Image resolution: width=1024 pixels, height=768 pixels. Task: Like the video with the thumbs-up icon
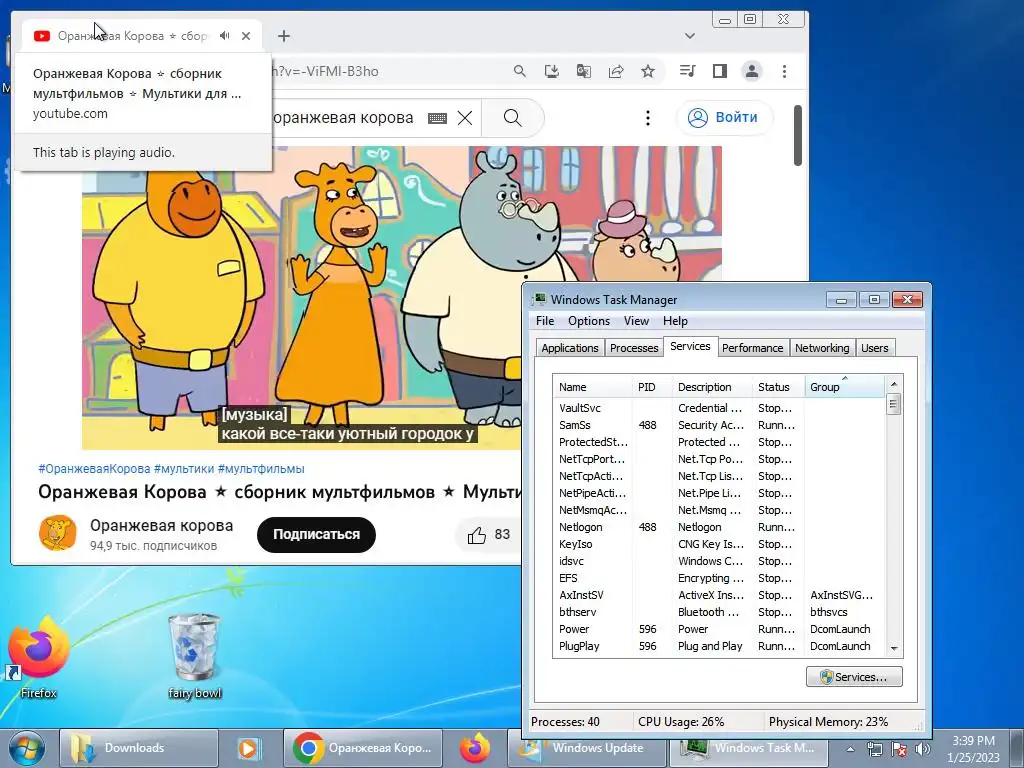[x=477, y=535]
